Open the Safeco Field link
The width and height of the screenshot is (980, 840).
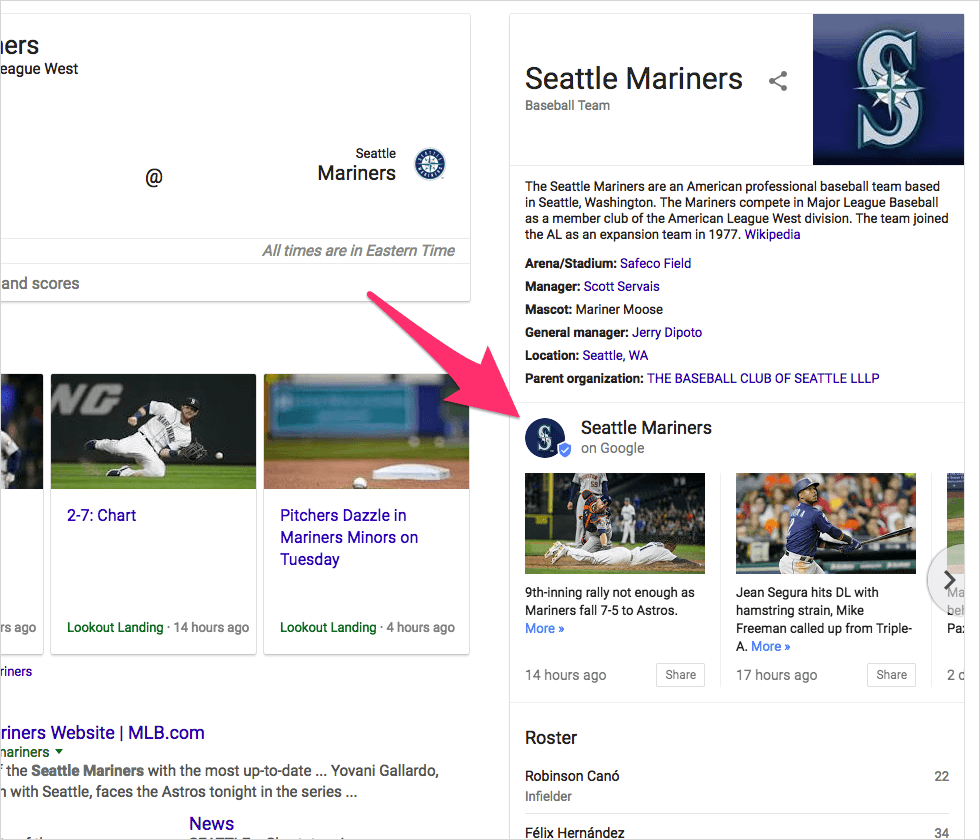point(655,263)
